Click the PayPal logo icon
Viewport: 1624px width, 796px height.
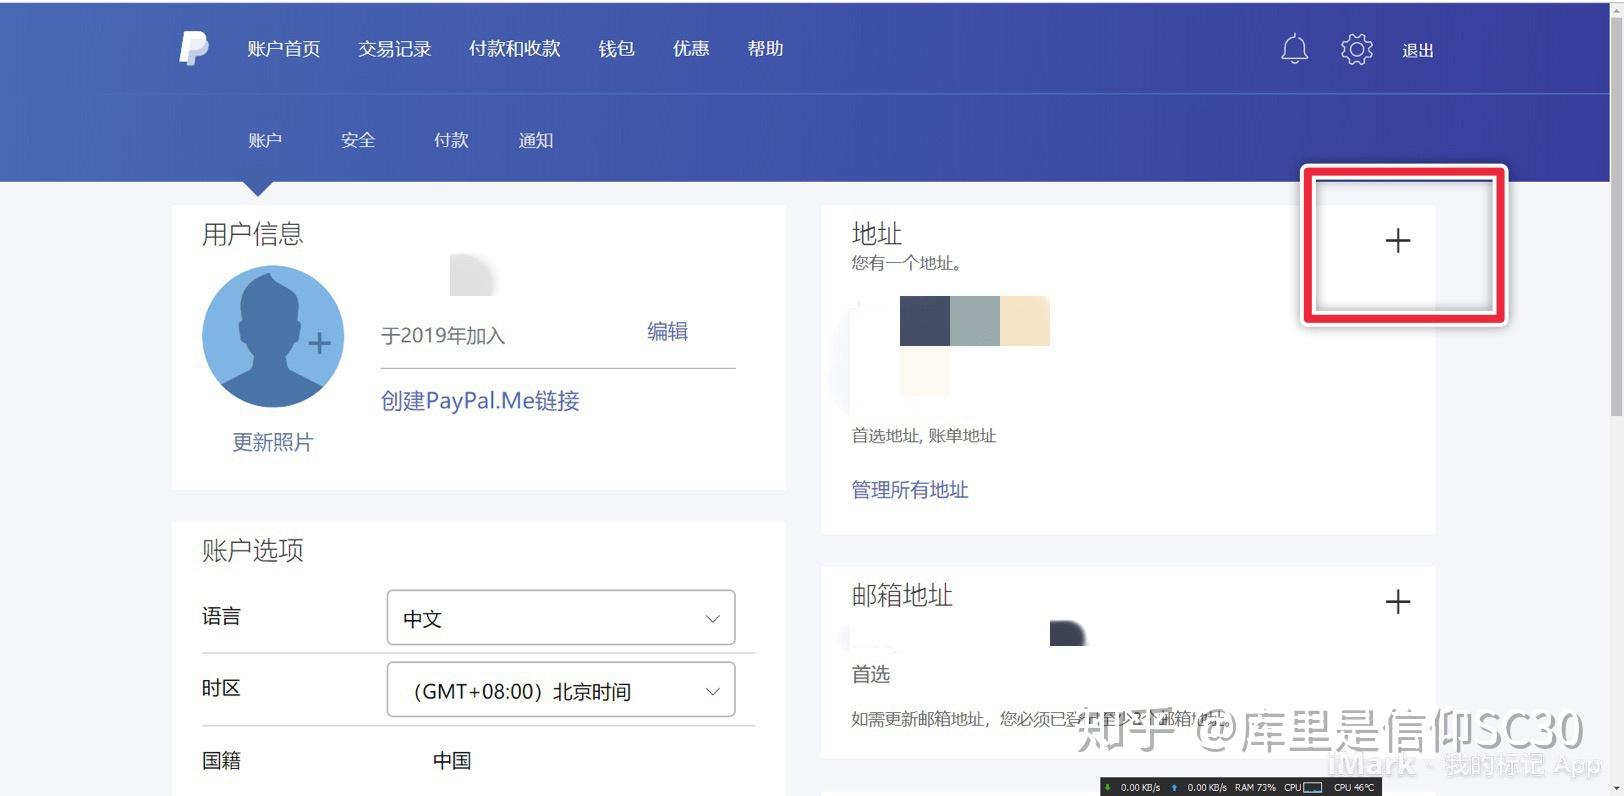(194, 48)
